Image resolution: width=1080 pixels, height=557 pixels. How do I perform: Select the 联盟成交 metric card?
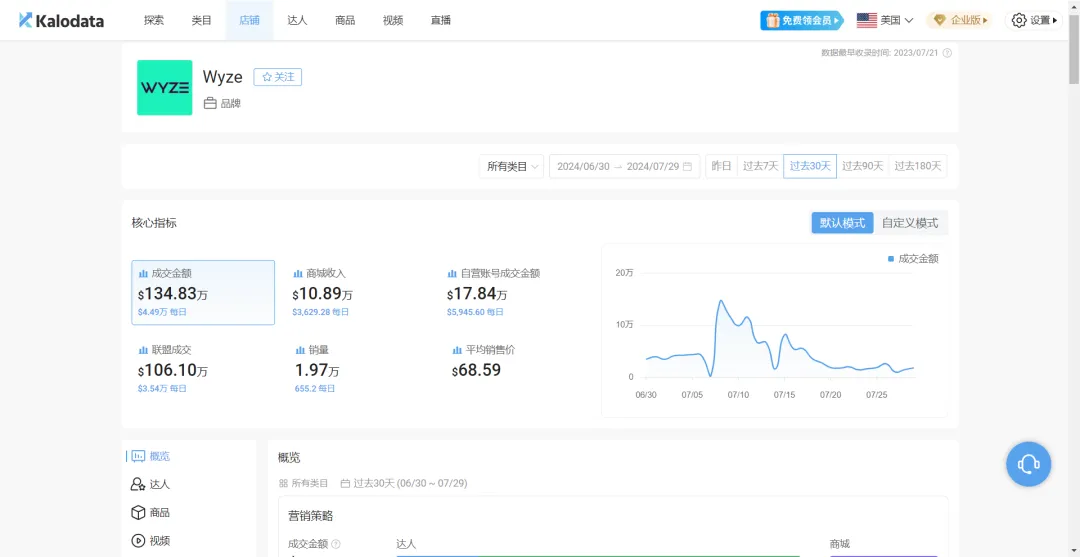(203, 369)
